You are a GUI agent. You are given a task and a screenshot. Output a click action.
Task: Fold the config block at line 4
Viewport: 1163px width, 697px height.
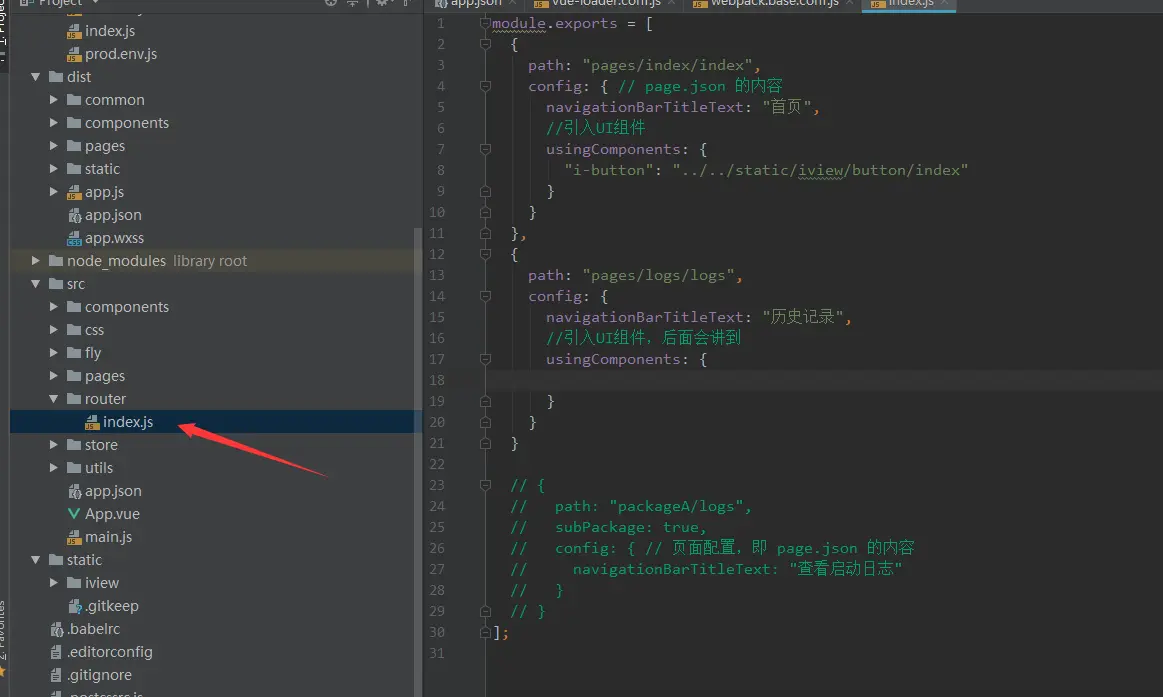[485, 86]
